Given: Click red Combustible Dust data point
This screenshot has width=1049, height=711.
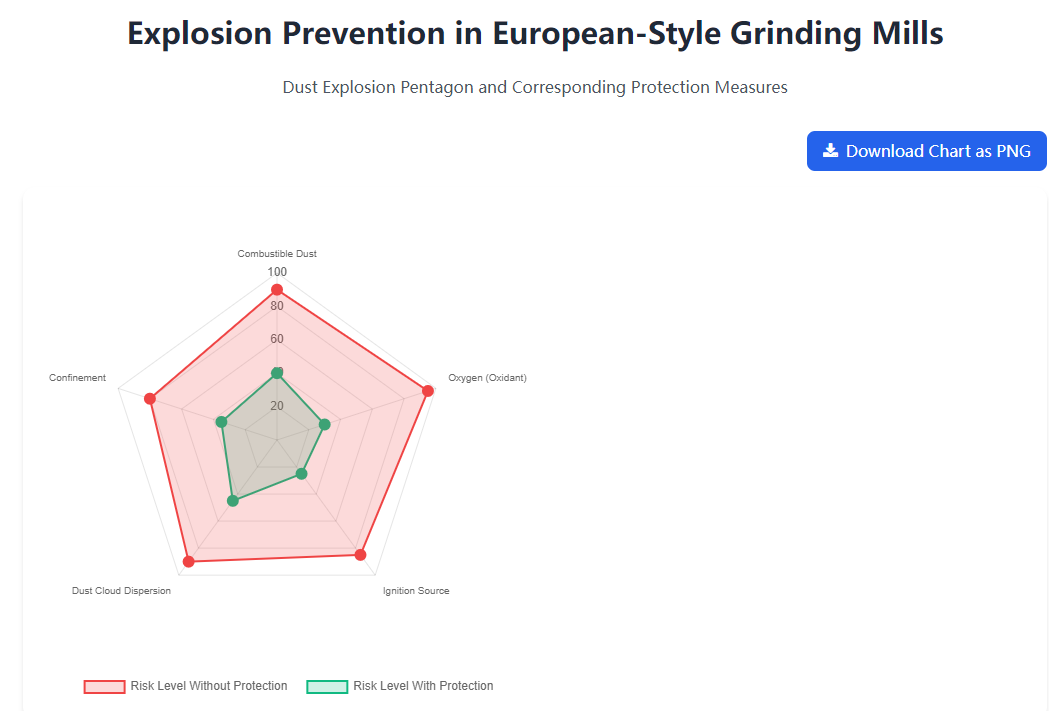Looking at the screenshot, I should click(x=277, y=290).
